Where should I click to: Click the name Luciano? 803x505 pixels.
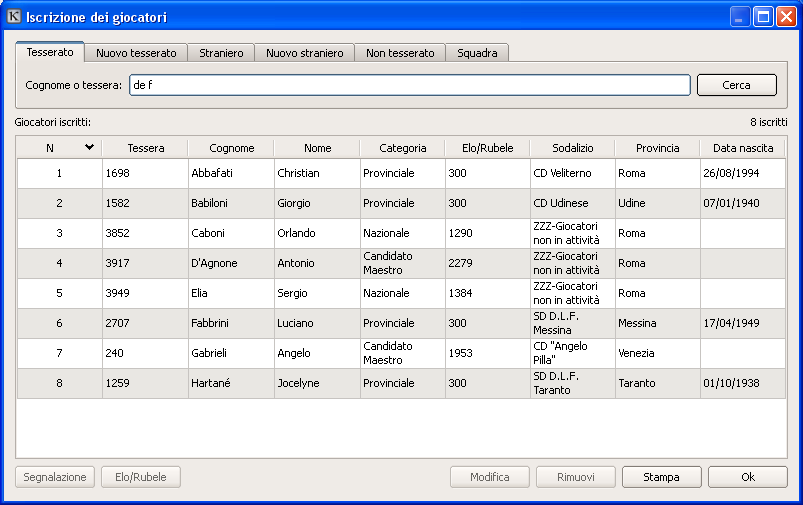[295, 323]
